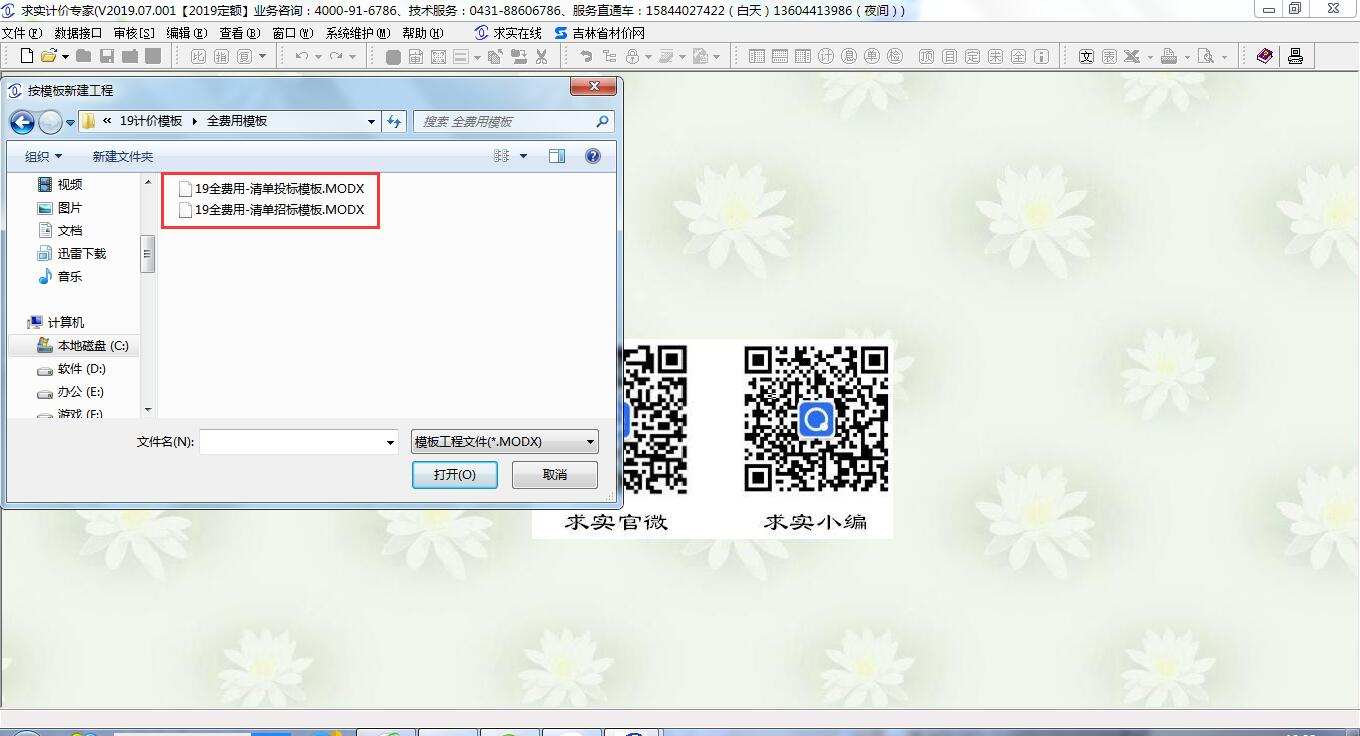Click the scissors cut icon
Image resolution: width=1360 pixels, height=736 pixels.
(540, 57)
